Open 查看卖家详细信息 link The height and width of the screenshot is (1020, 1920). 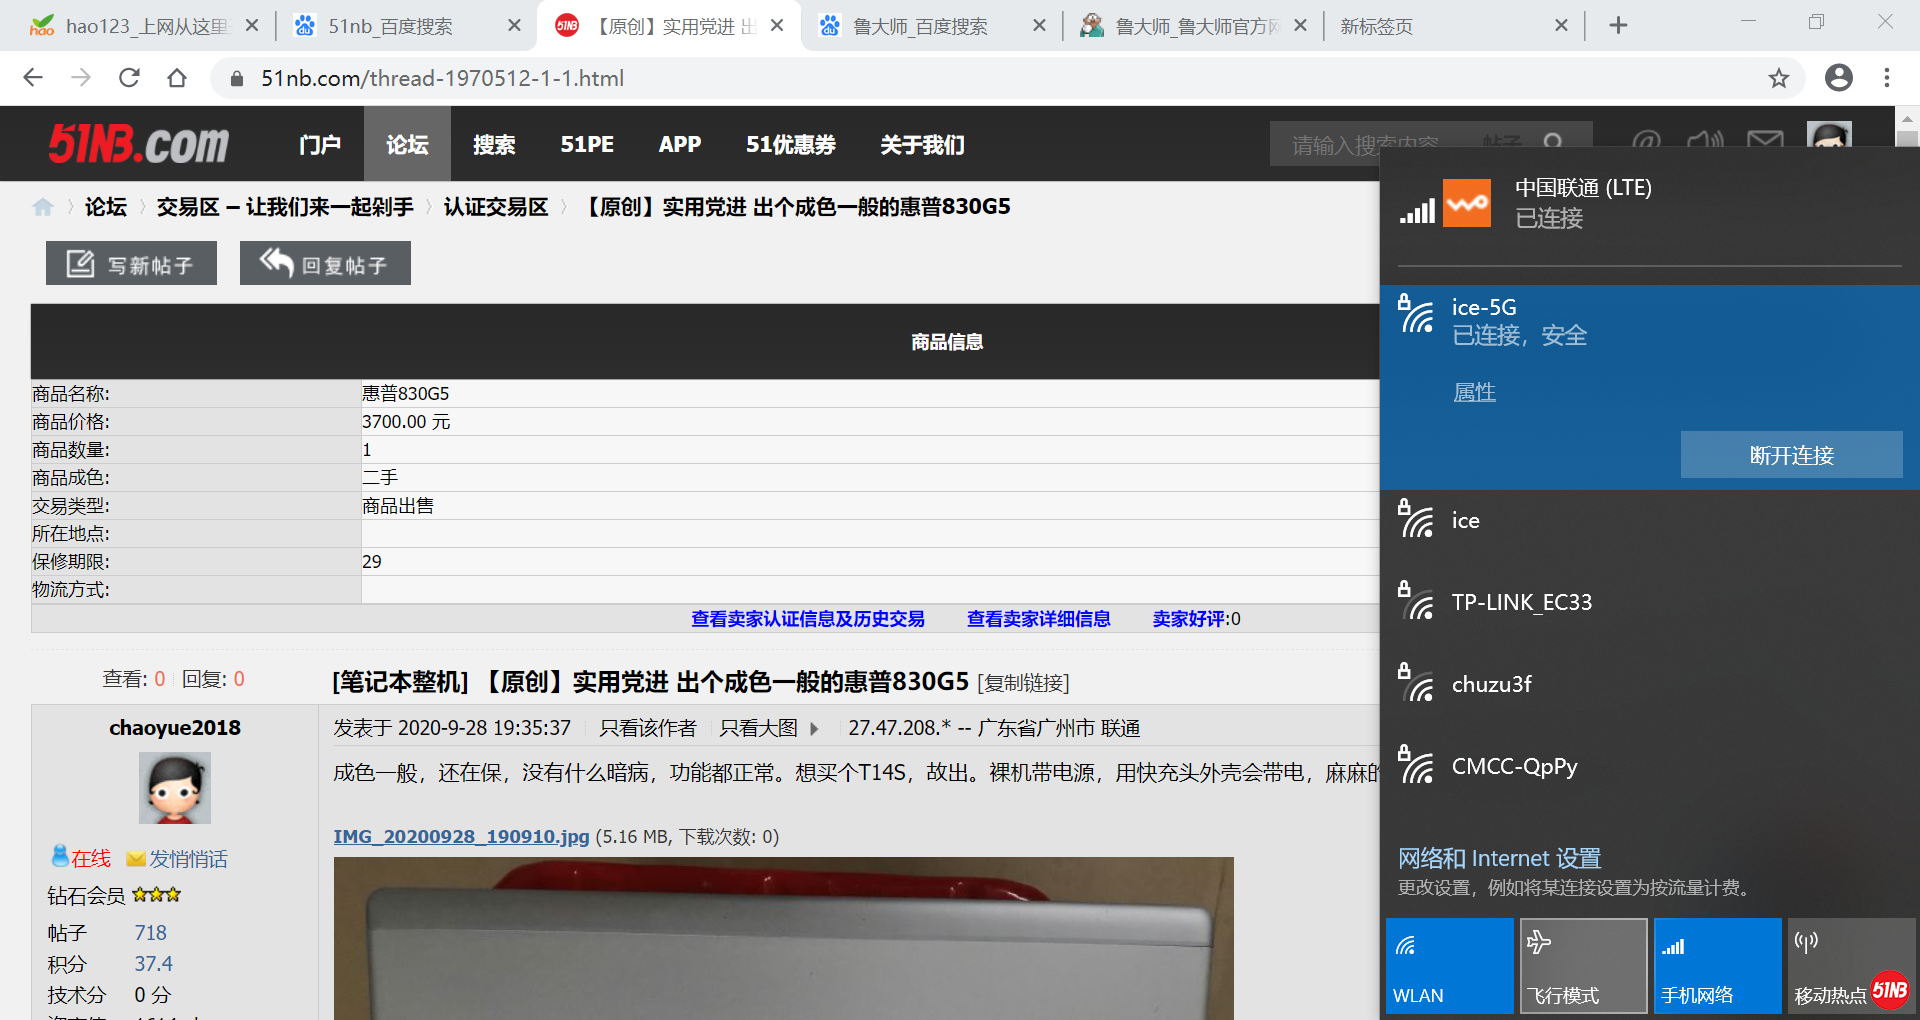[1039, 619]
